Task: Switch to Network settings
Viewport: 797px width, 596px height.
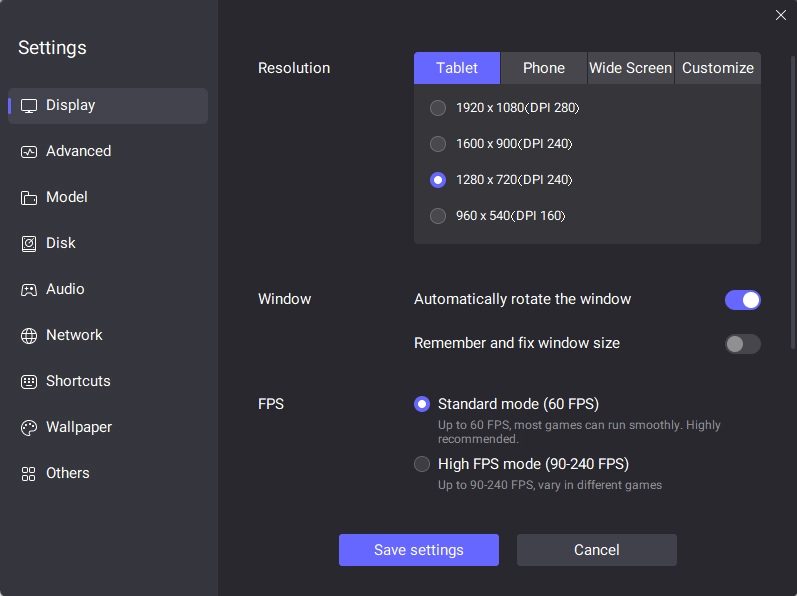Action: click(108, 335)
